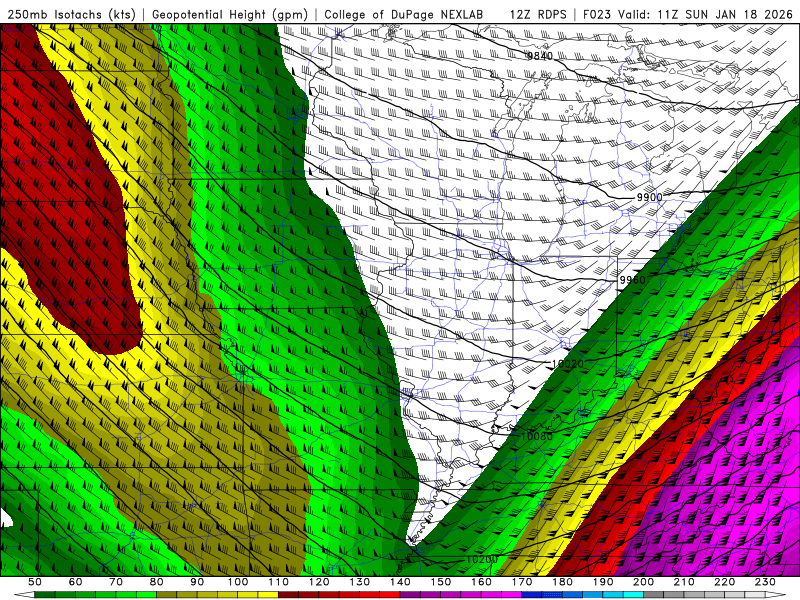Click the 10080 height contour label
The height and width of the screenshot is (600, 800).
coord(537,436)
